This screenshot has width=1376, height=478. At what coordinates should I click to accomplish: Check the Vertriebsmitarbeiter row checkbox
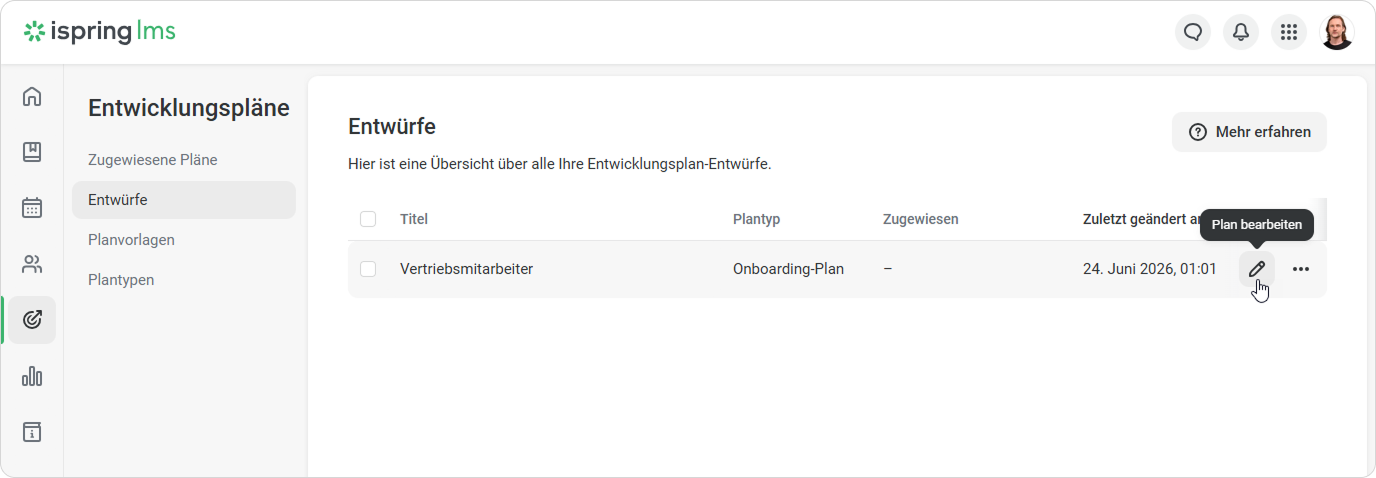point(368,269)
